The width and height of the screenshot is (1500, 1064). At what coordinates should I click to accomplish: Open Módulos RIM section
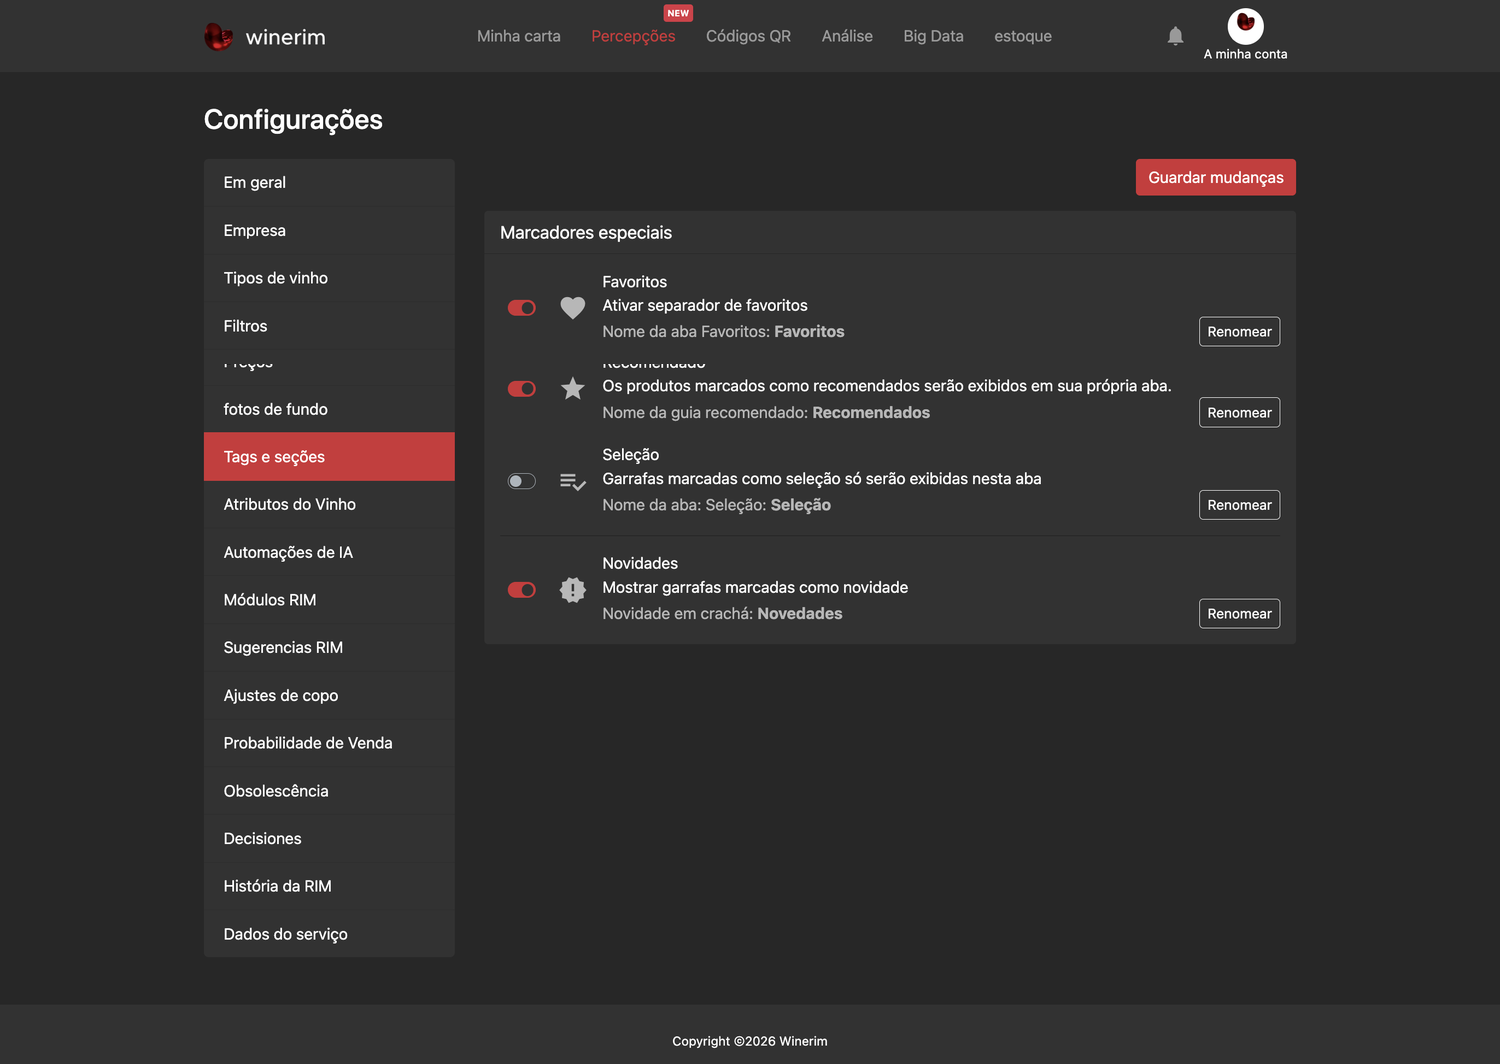point(329,600)
